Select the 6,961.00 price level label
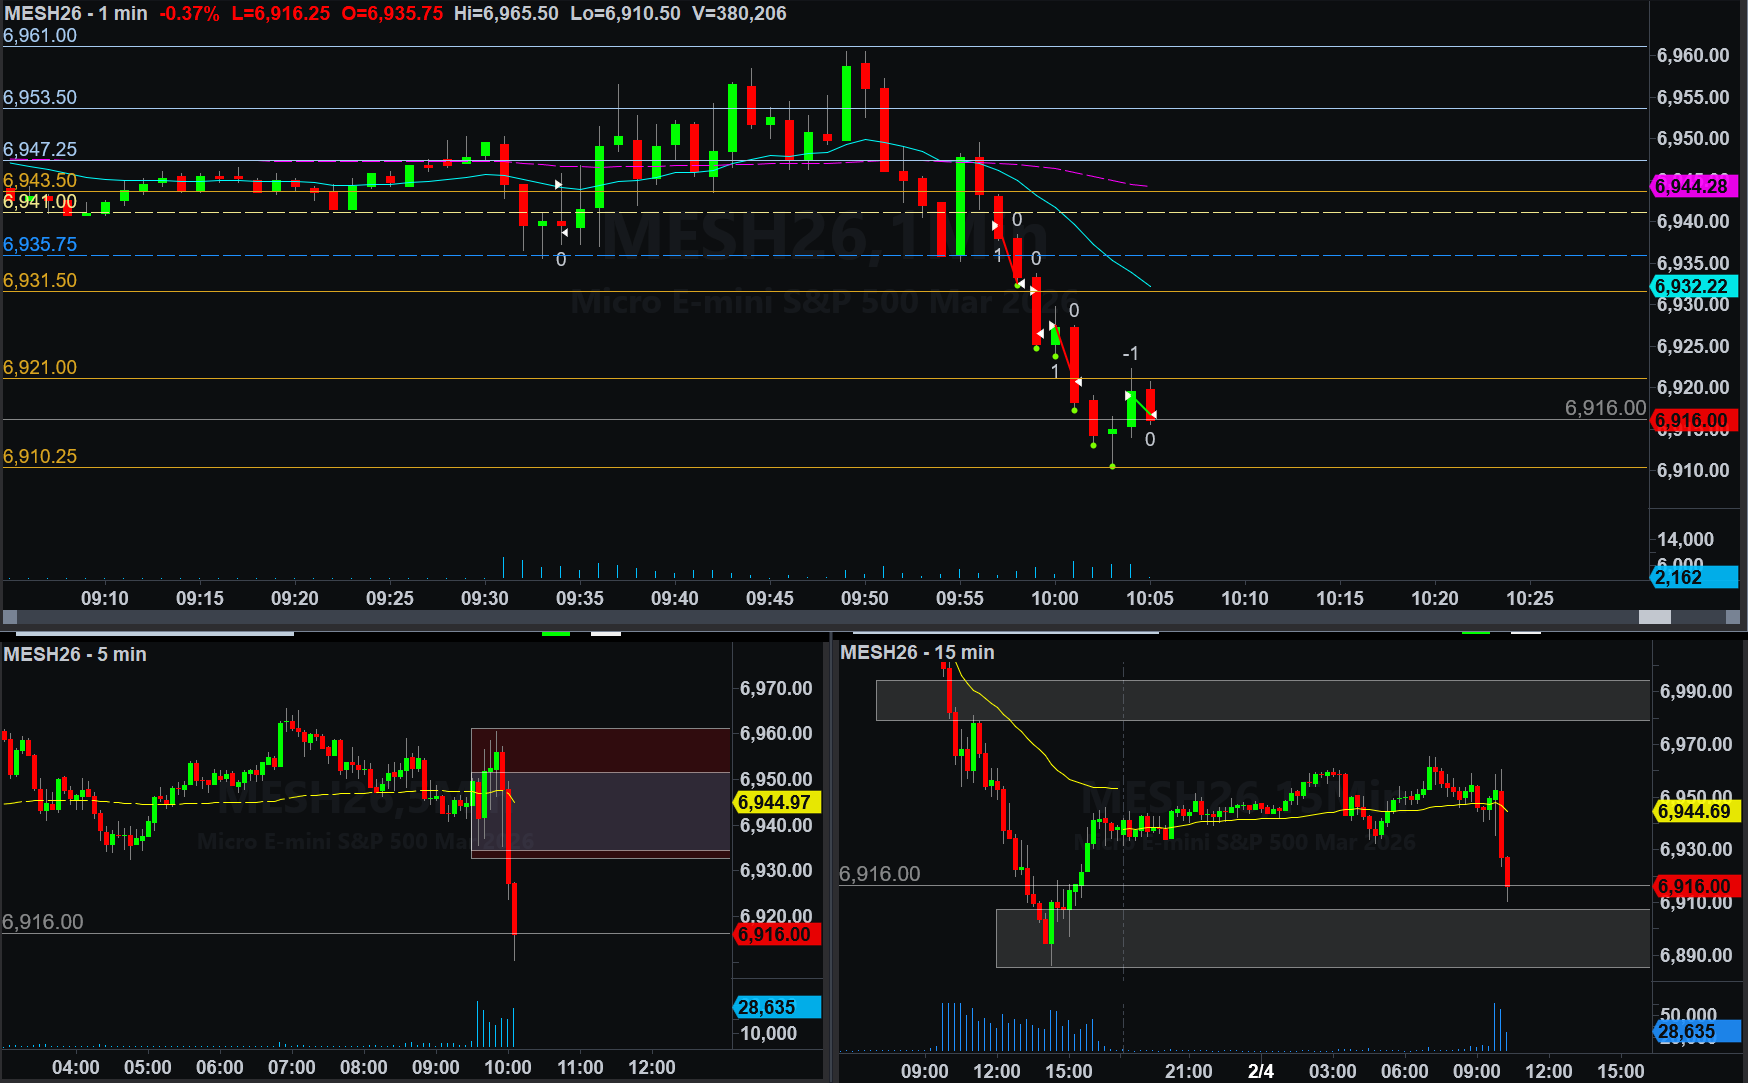The image size is (1748, 1083). [40, 35]
